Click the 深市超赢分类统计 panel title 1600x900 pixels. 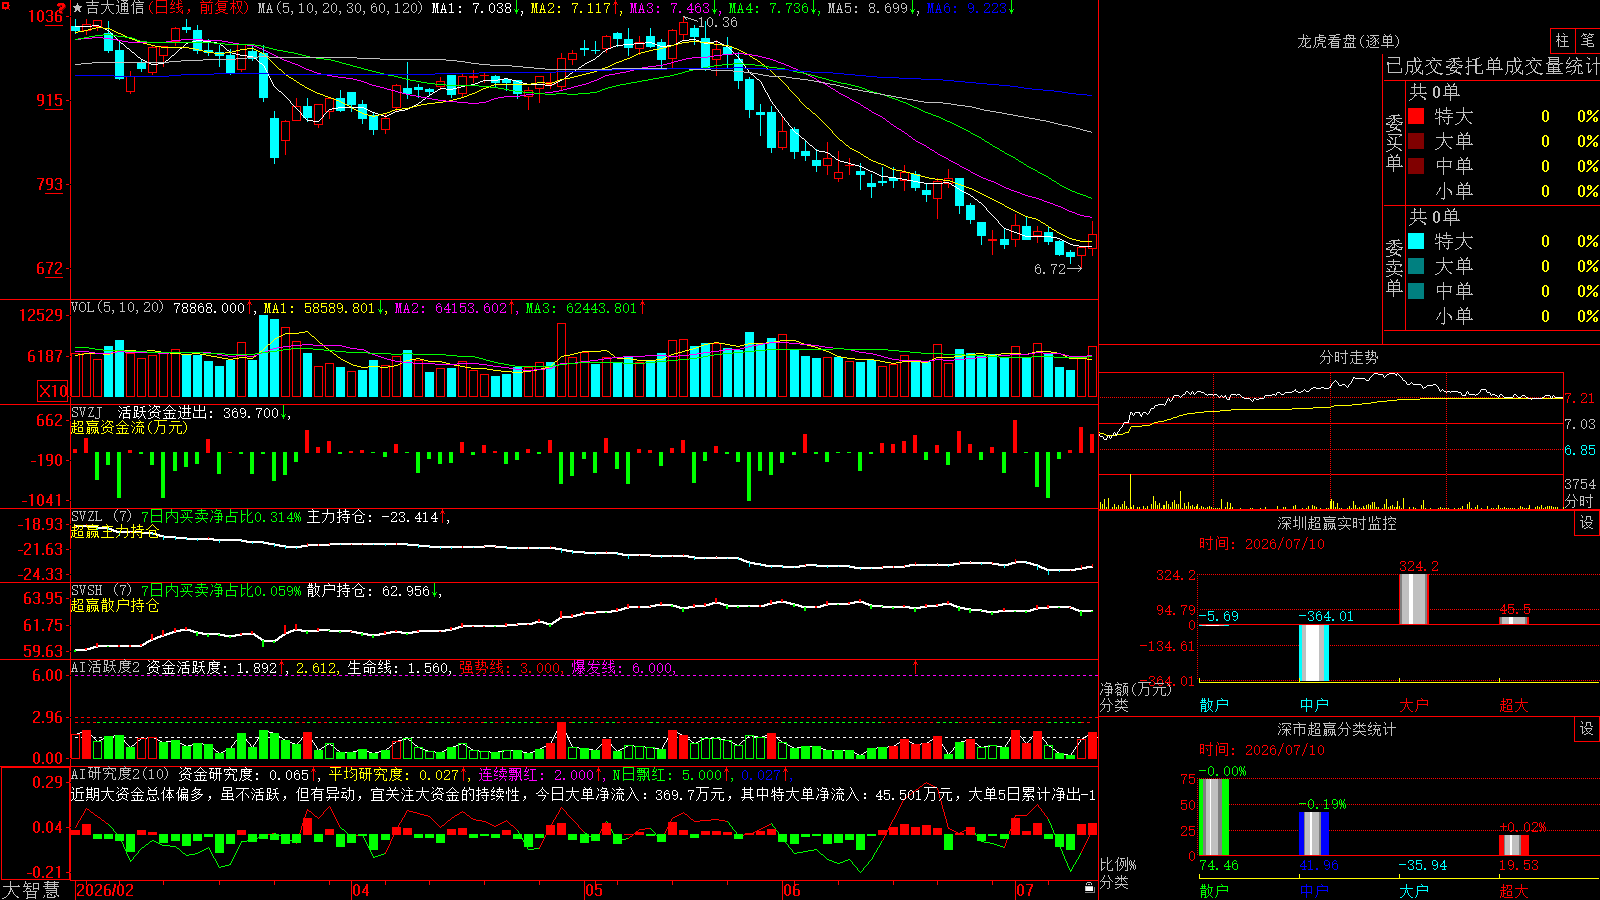coord(1336,729)
